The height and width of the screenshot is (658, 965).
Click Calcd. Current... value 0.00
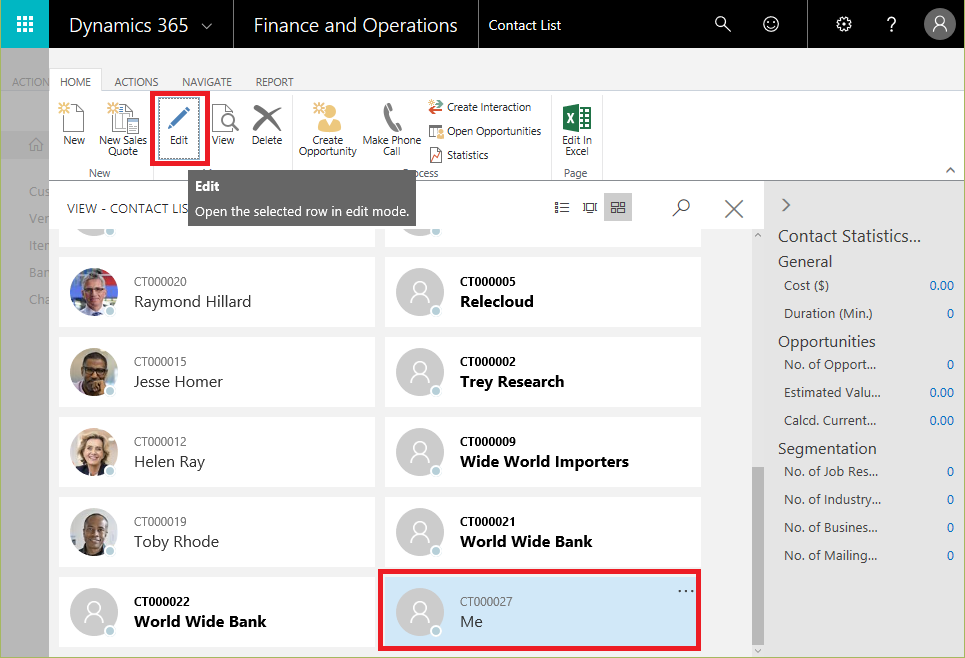coord(942,420)
